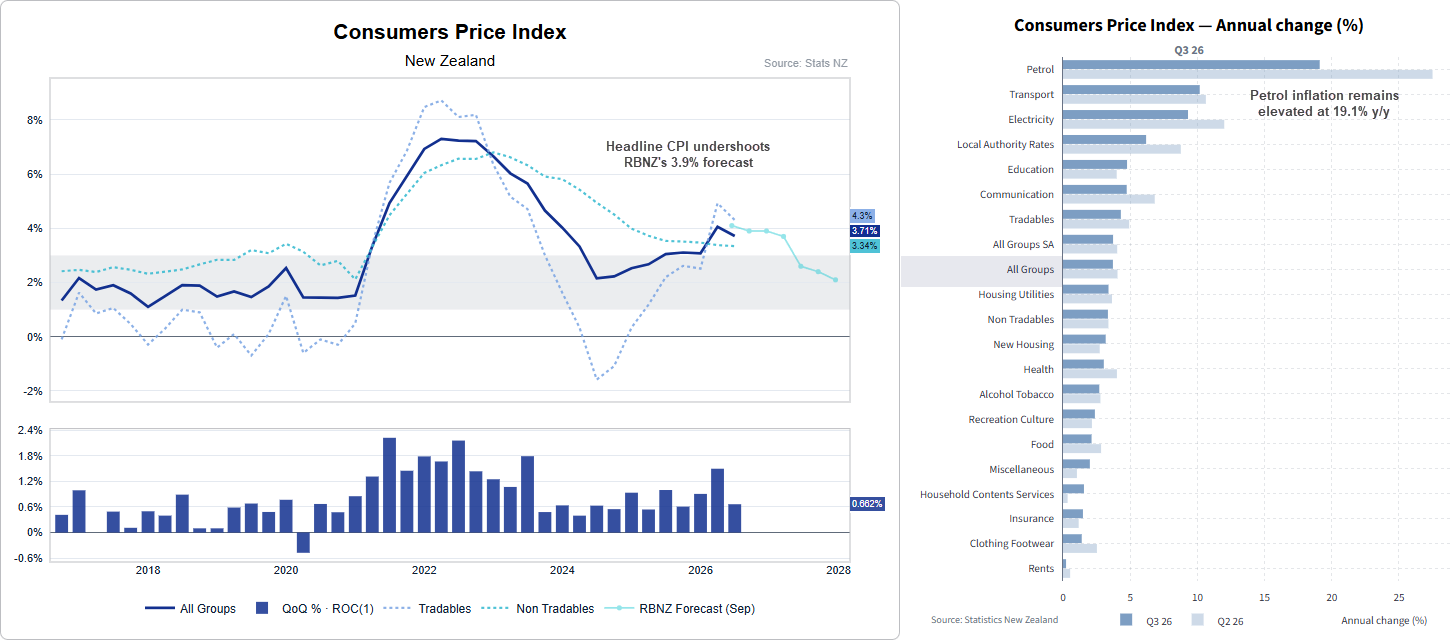Screen dimensions: 1453x640
Task: Click the QoQ % · ROC(1) legend square
Action: [x=263, y=608]
